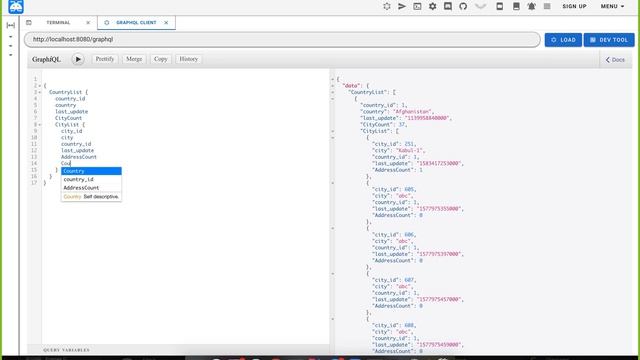Collapse the CountryList block in query editor
This screenshot has width=640, height=360.
click(x=40, y=92)
